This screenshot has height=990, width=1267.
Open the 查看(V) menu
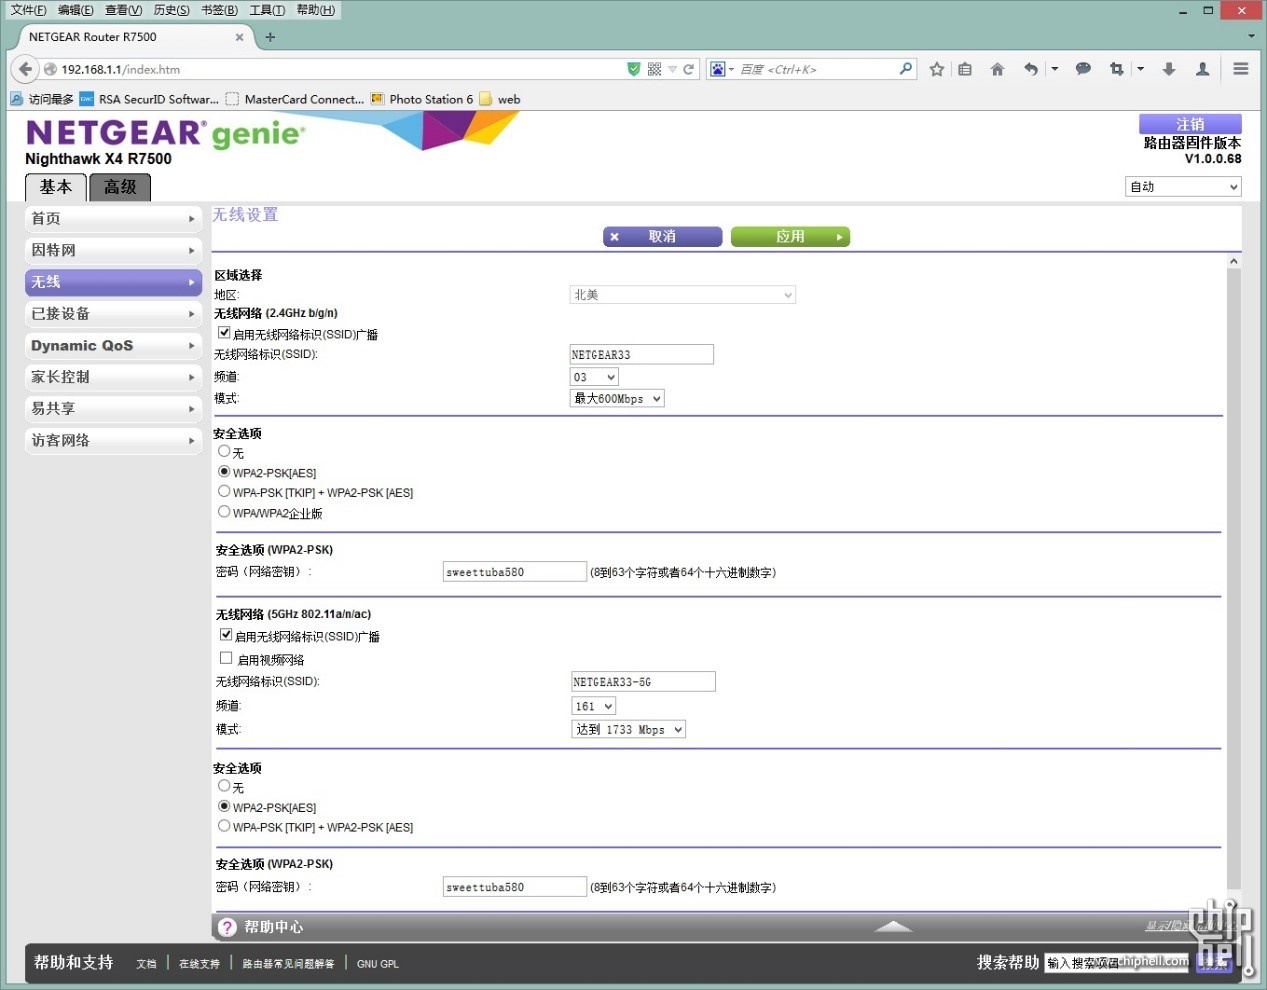pos(124,10)
